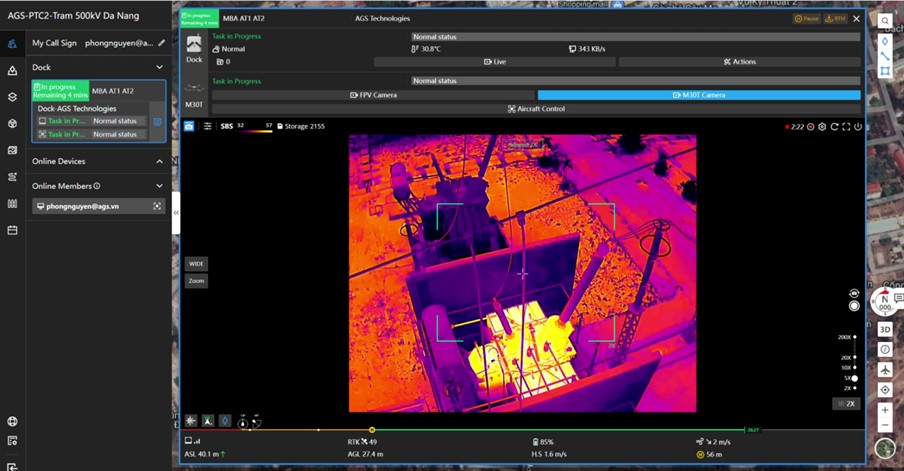Viewport: 904px width, 471px height.
Task: Click yellow waypoint marker on flight progress bar
Action: click(372, 430)
